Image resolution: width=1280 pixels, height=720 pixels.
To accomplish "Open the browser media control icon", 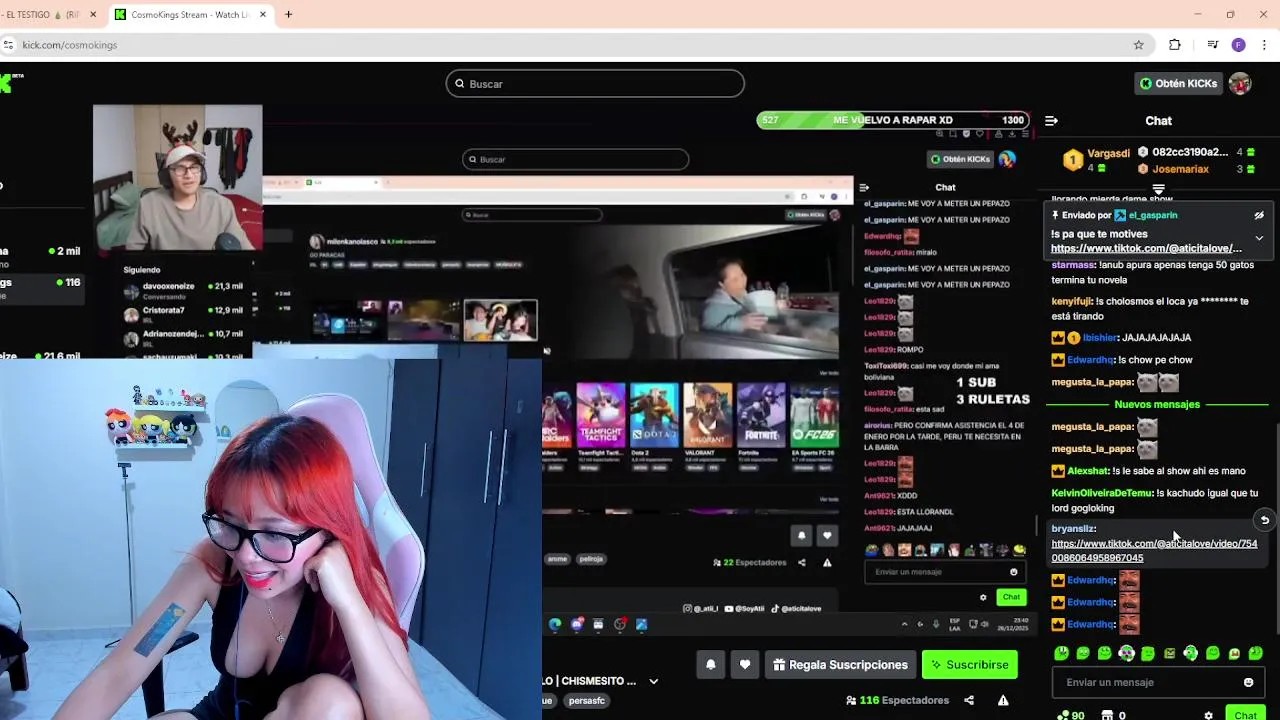I will tap(1212, 45).
